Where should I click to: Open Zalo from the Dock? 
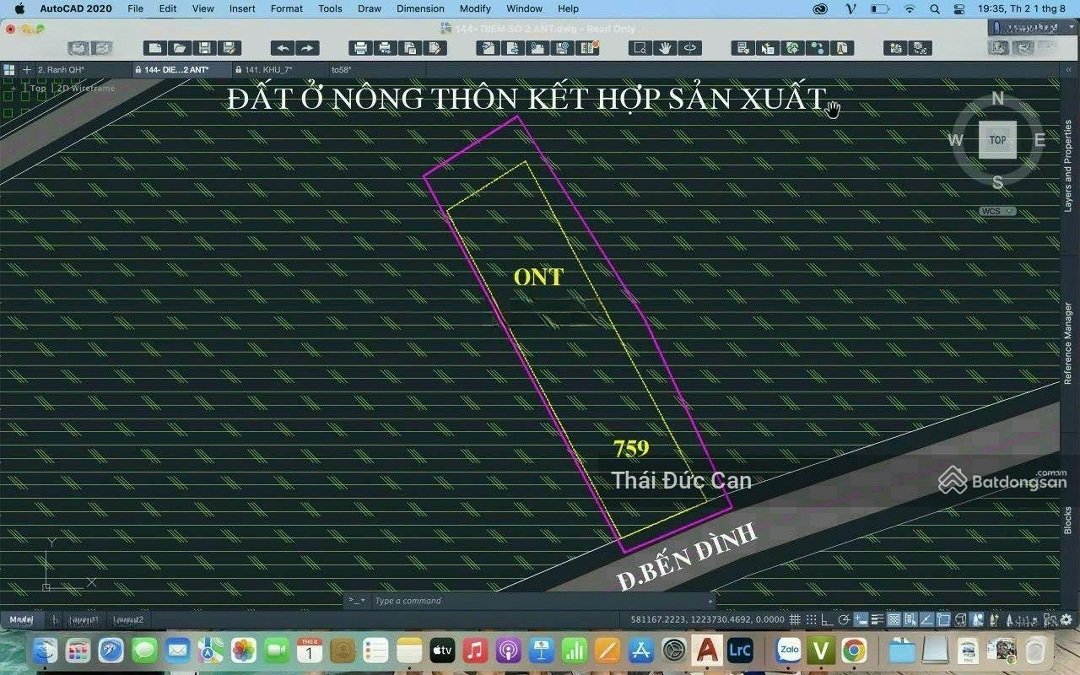[x=789, y=651]
